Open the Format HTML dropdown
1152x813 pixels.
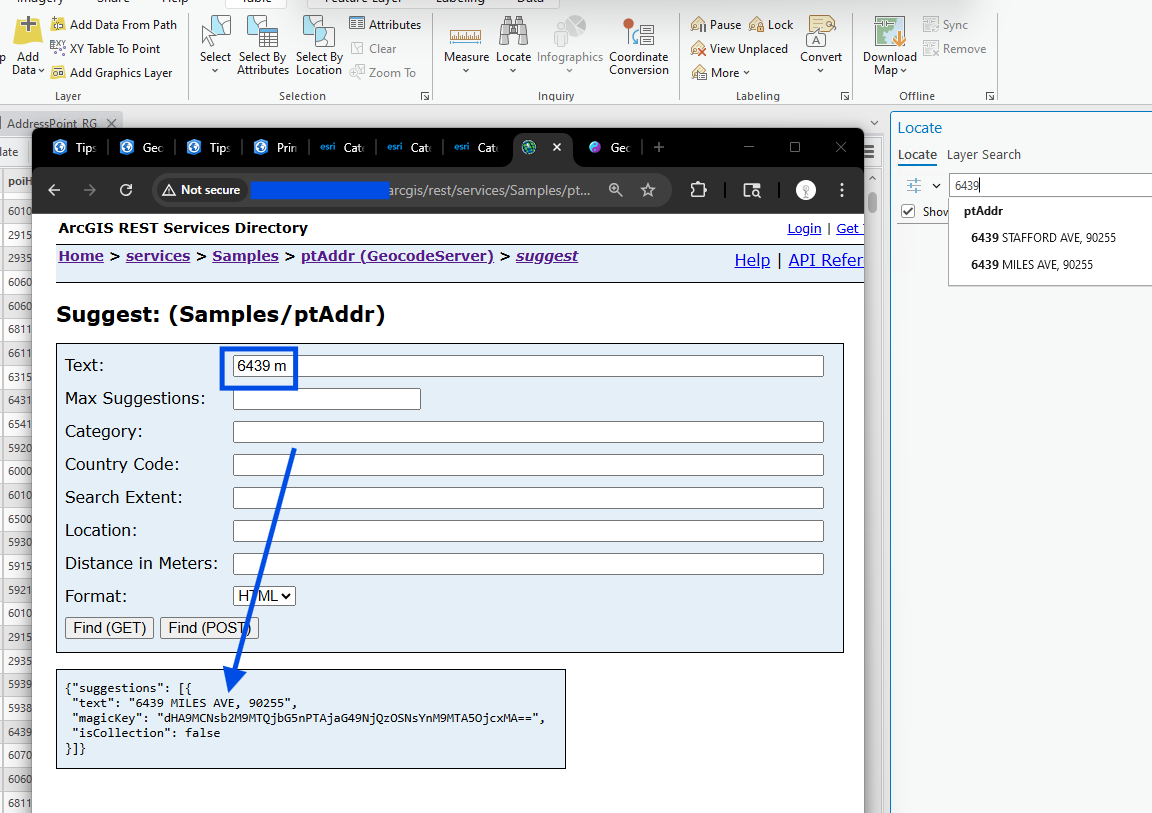[x=264, y=596]
